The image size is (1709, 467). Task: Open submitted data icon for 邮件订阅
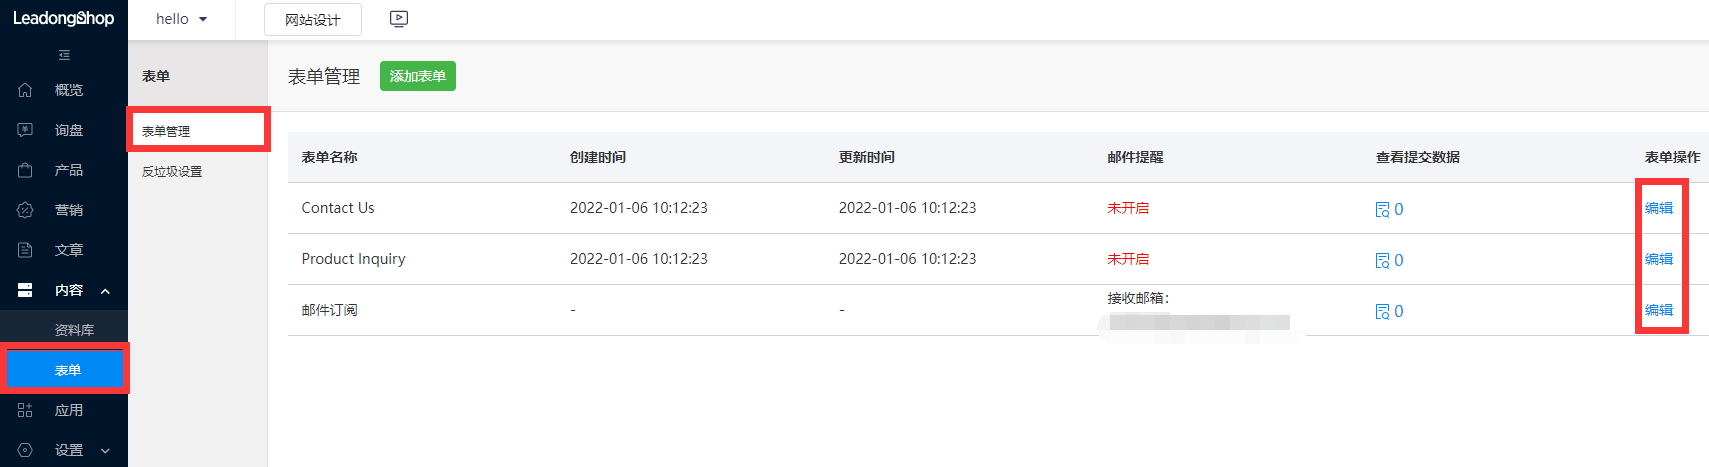pyautogui.click(x=1382, y=311)
